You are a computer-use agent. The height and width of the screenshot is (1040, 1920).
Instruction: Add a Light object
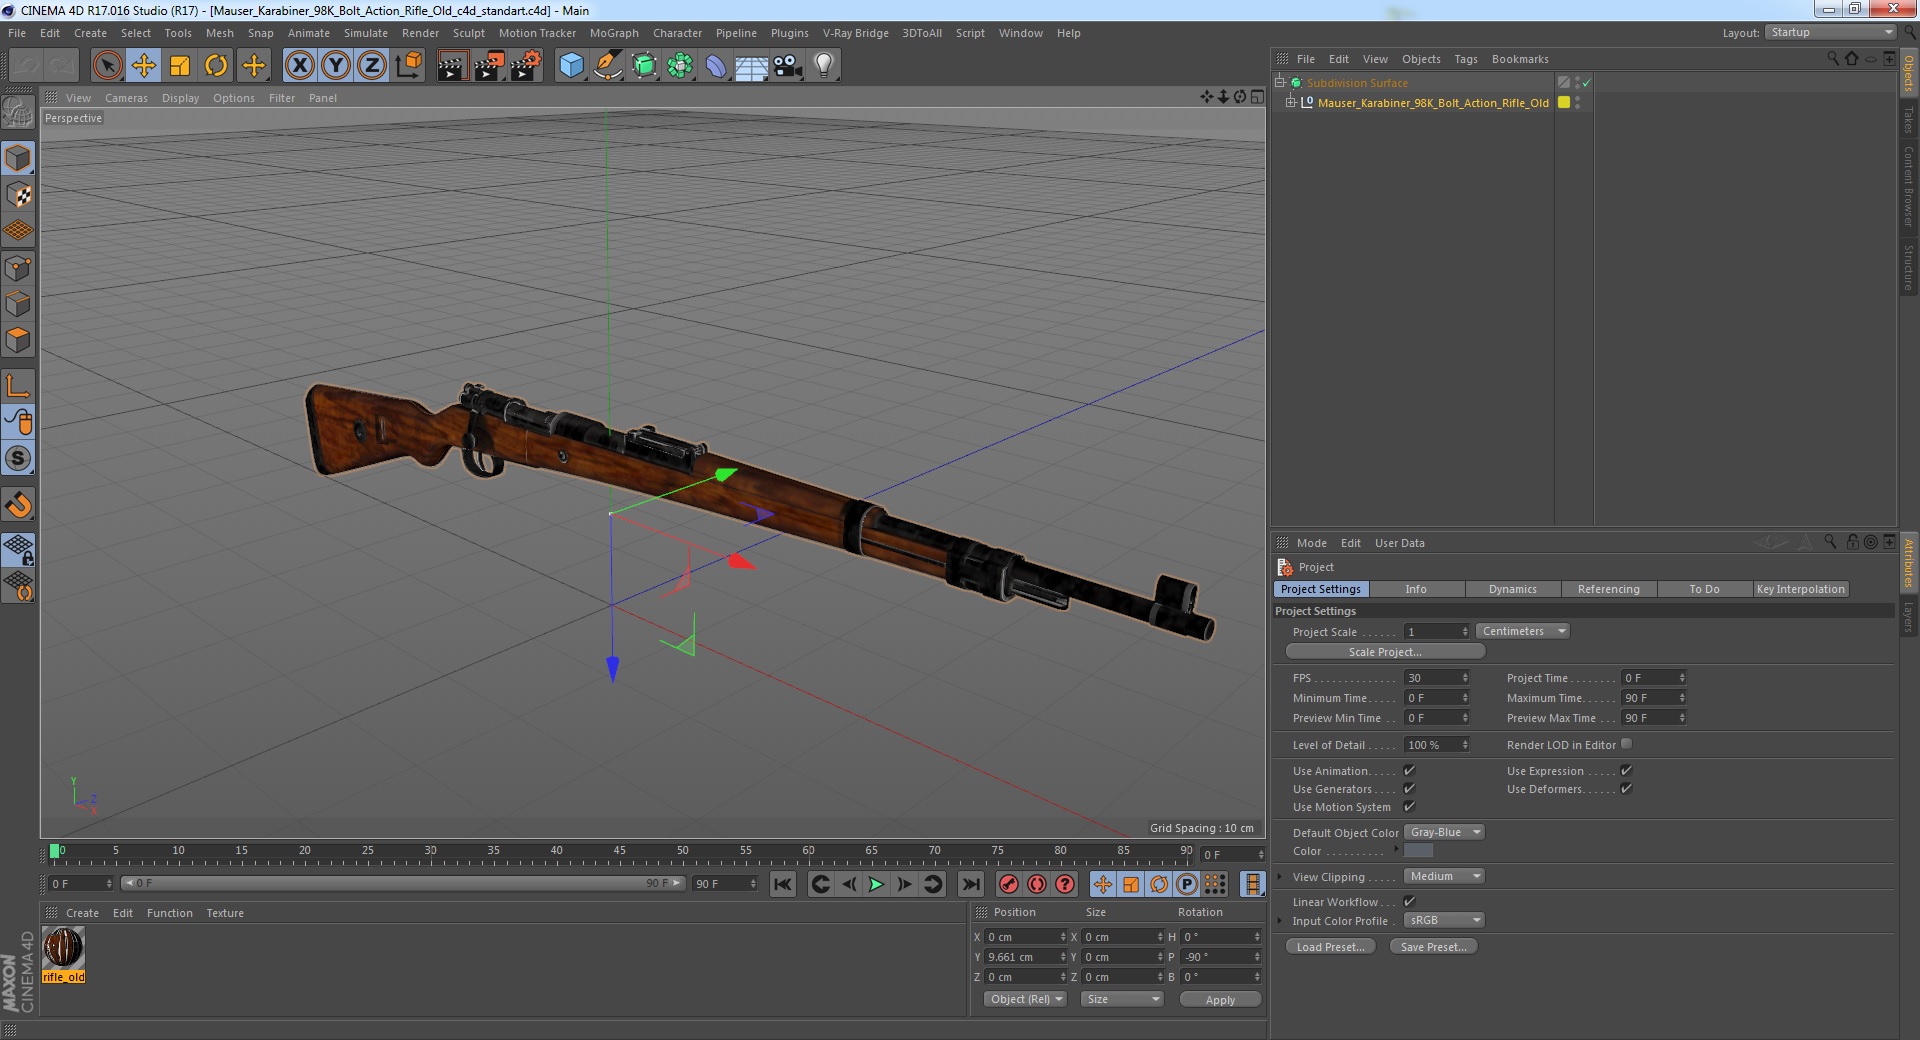pos(824,66)
